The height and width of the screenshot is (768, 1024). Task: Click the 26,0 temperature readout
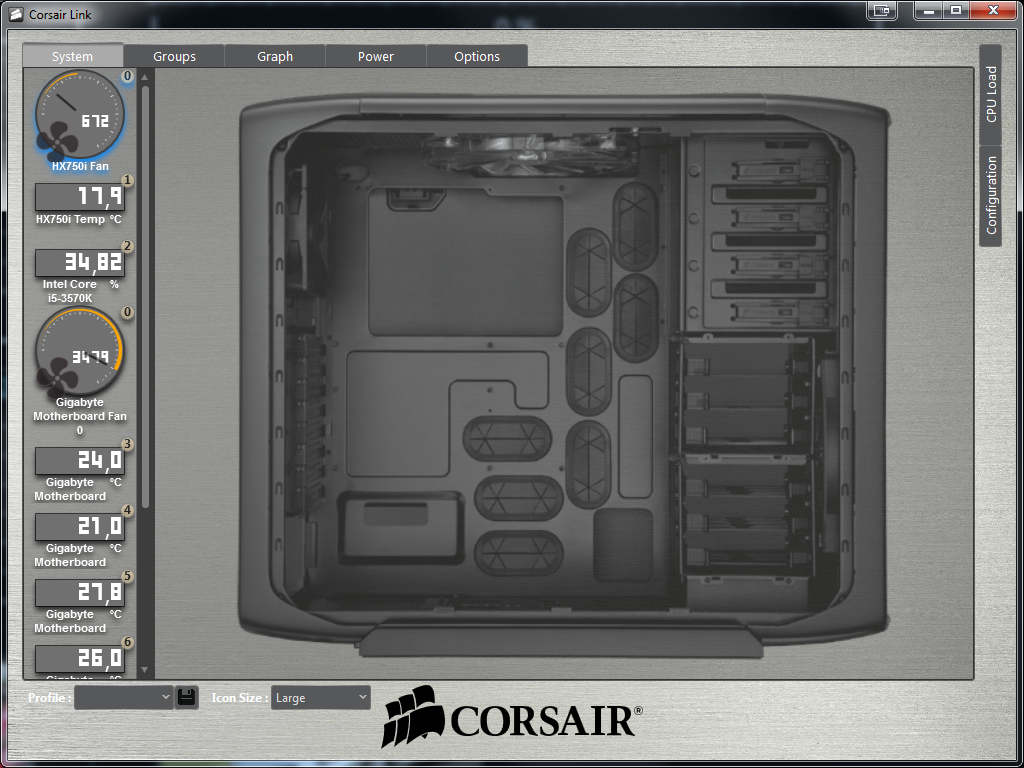coord(80,659)
